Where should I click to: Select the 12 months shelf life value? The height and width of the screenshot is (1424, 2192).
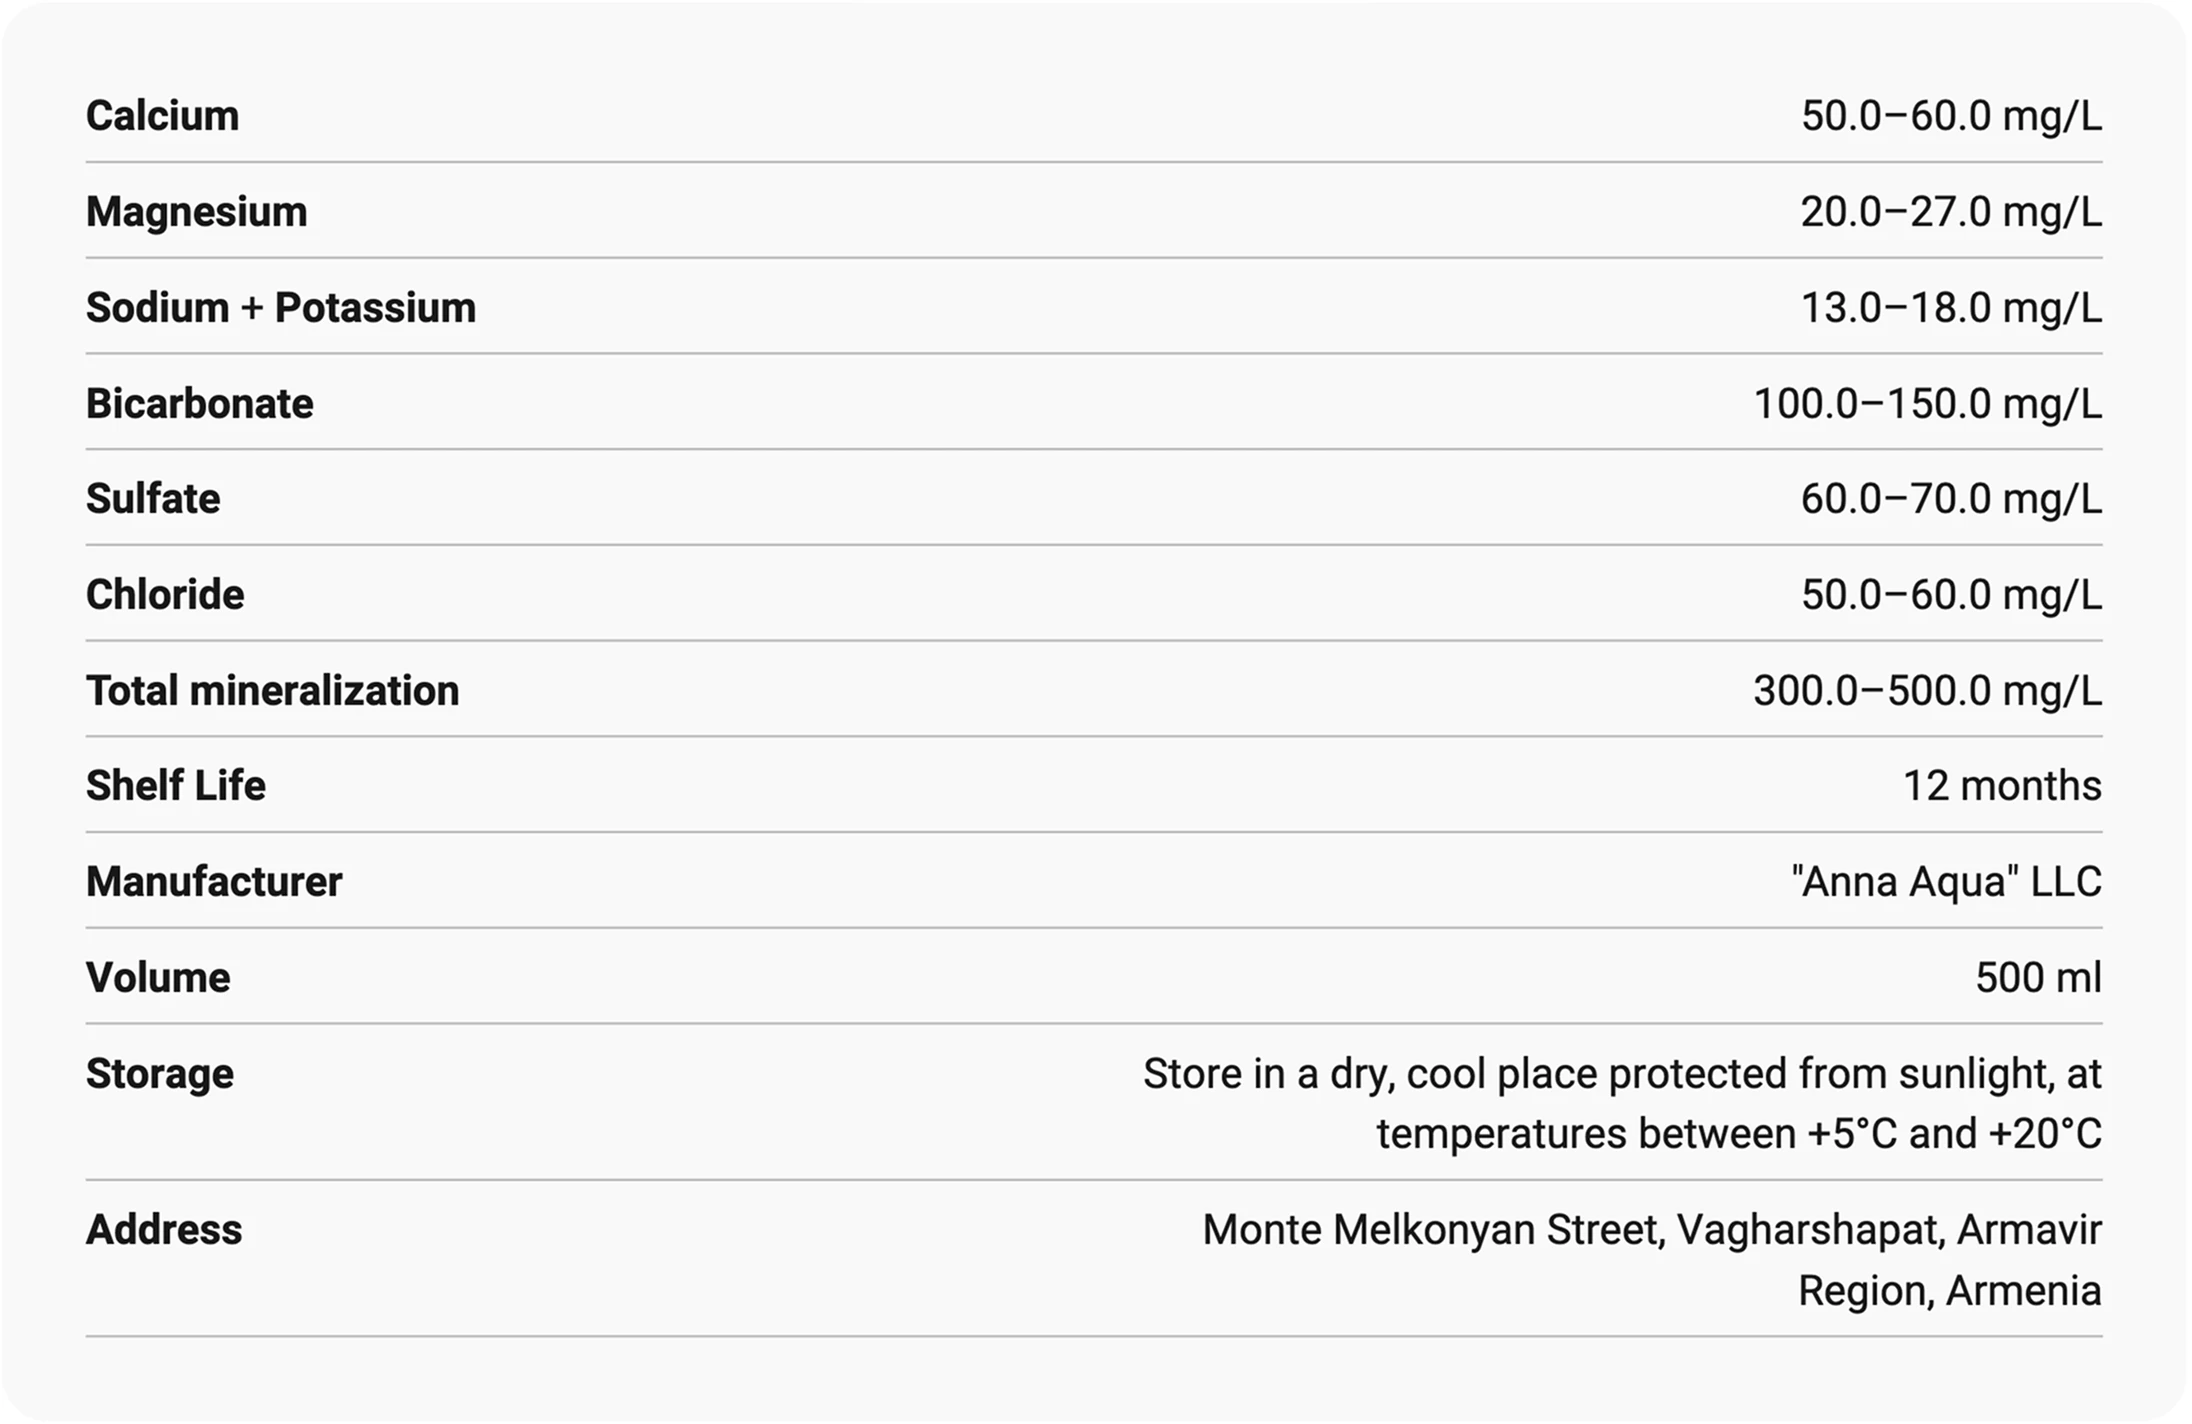(2001, 786)
